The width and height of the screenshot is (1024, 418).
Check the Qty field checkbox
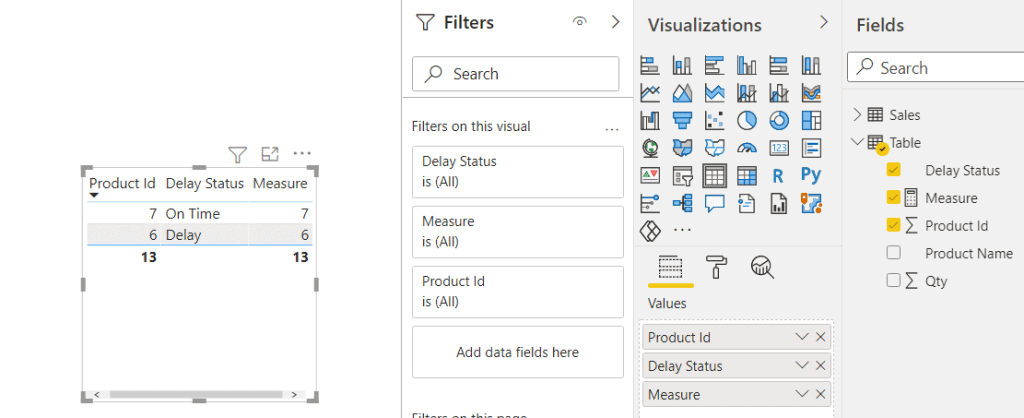(893, 281)
